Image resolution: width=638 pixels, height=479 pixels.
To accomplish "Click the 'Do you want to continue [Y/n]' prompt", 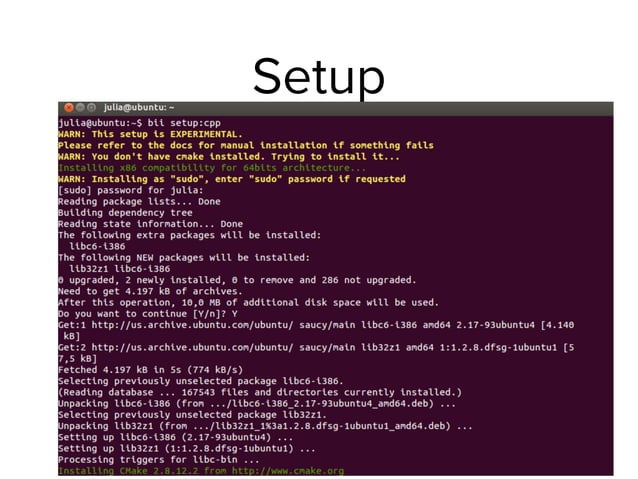I will [x=148, y=314].
